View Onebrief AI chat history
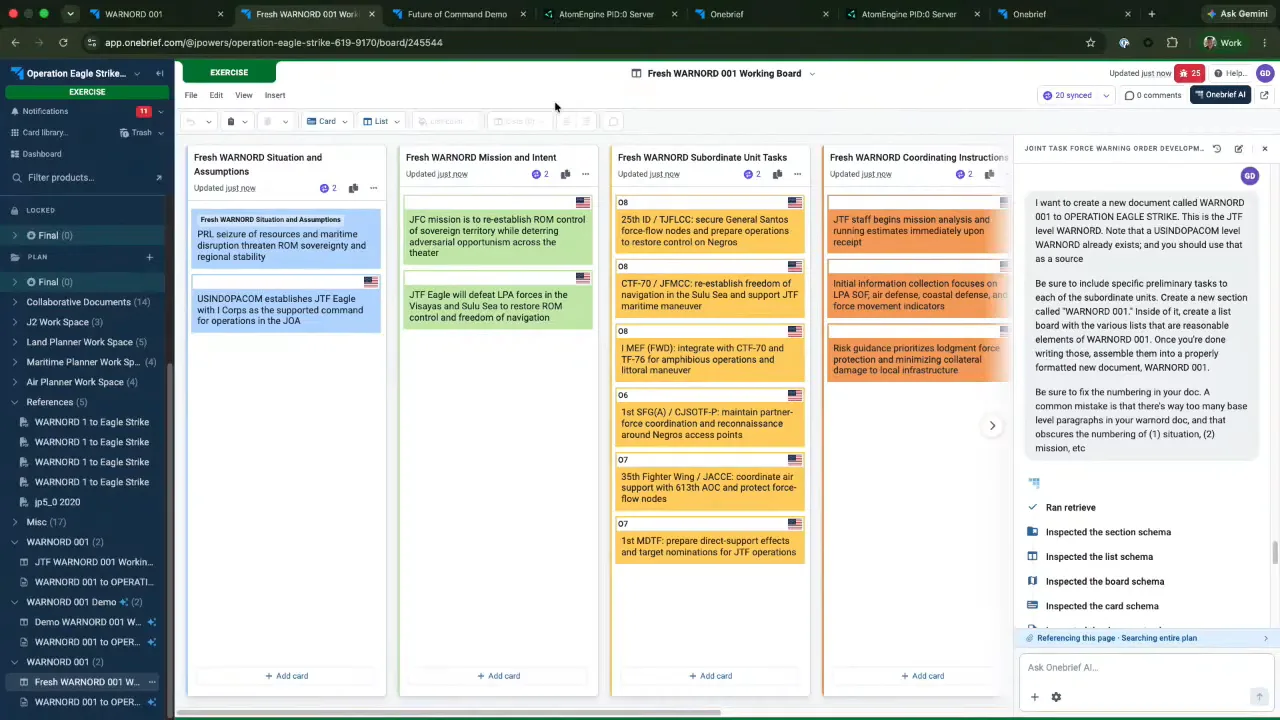The width and height of the screenshot is (1280, 720). coord(1217,149)
